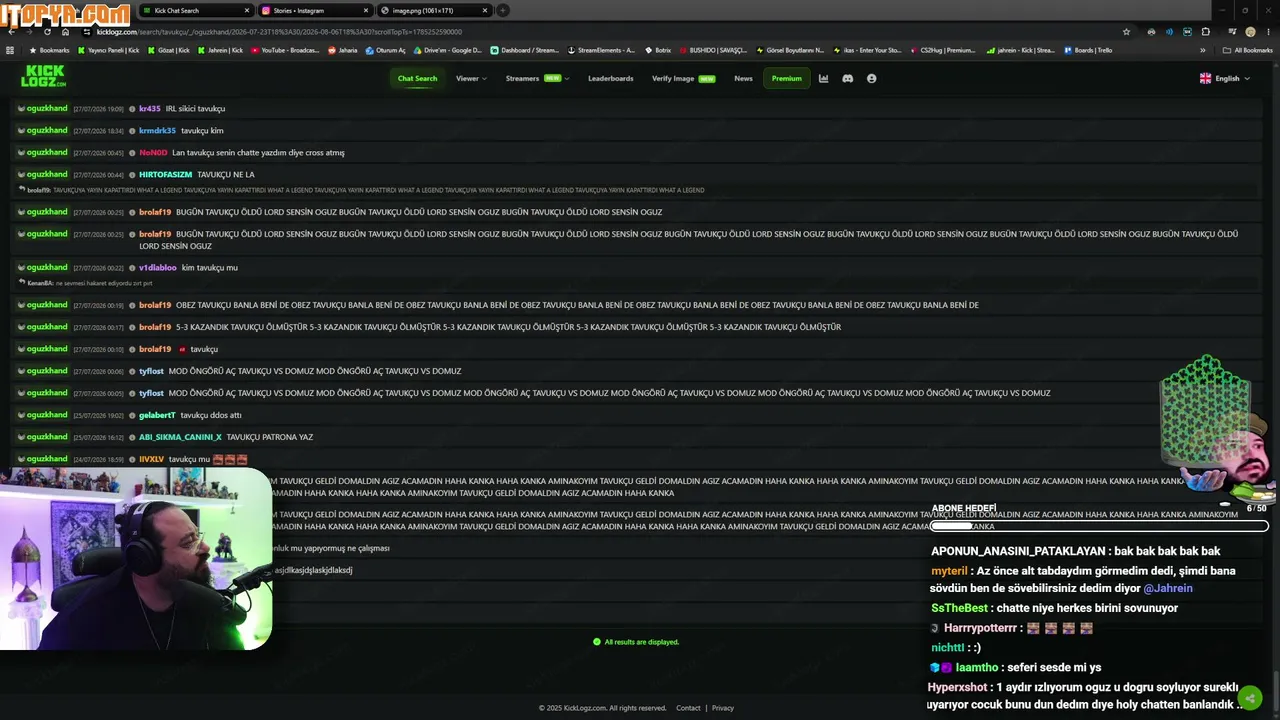Reload the page in the browser
Image resolution: width=1280 pixels, height=720 pixels.
(x=48, y=32)
